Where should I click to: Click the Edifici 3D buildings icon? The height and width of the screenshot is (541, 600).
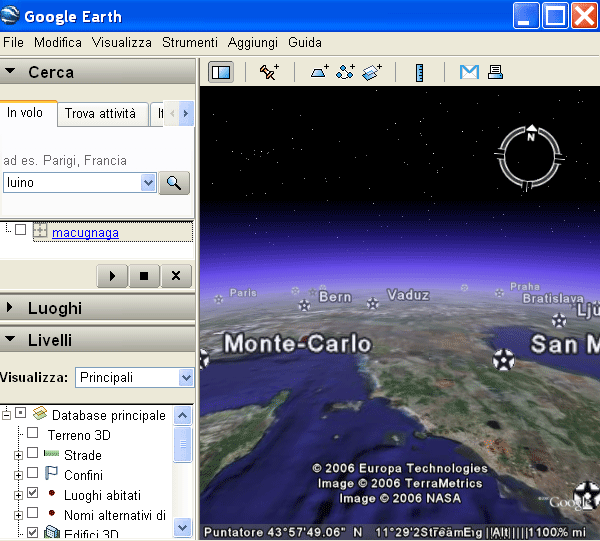tap(52, 531)
